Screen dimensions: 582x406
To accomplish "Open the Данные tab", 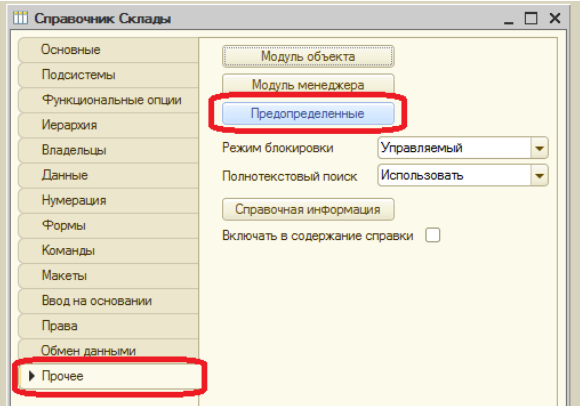I will (x=108, y=175).
